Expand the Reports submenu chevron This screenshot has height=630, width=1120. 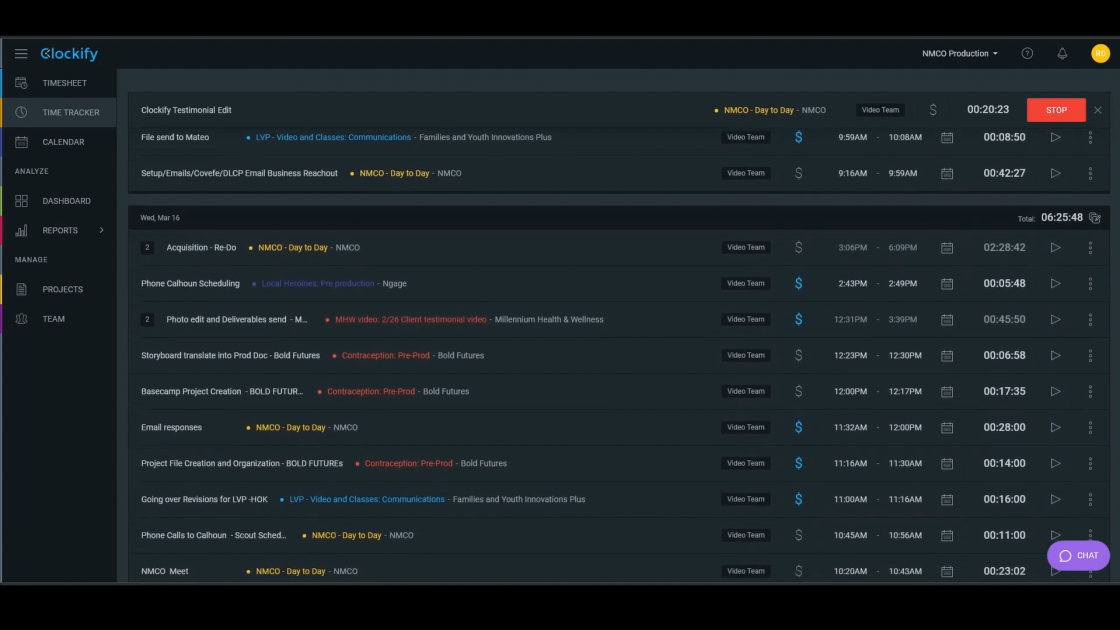coord(101,230)
